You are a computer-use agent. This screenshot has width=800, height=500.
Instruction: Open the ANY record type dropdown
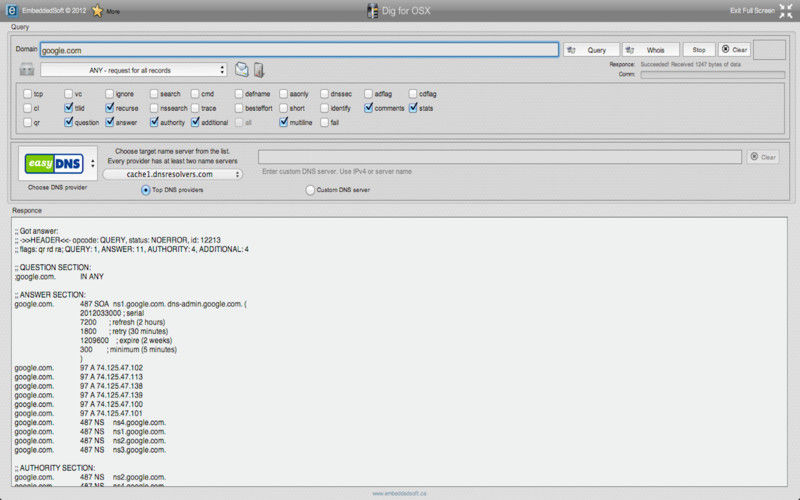pyautogui.click(x=134, y=70)
